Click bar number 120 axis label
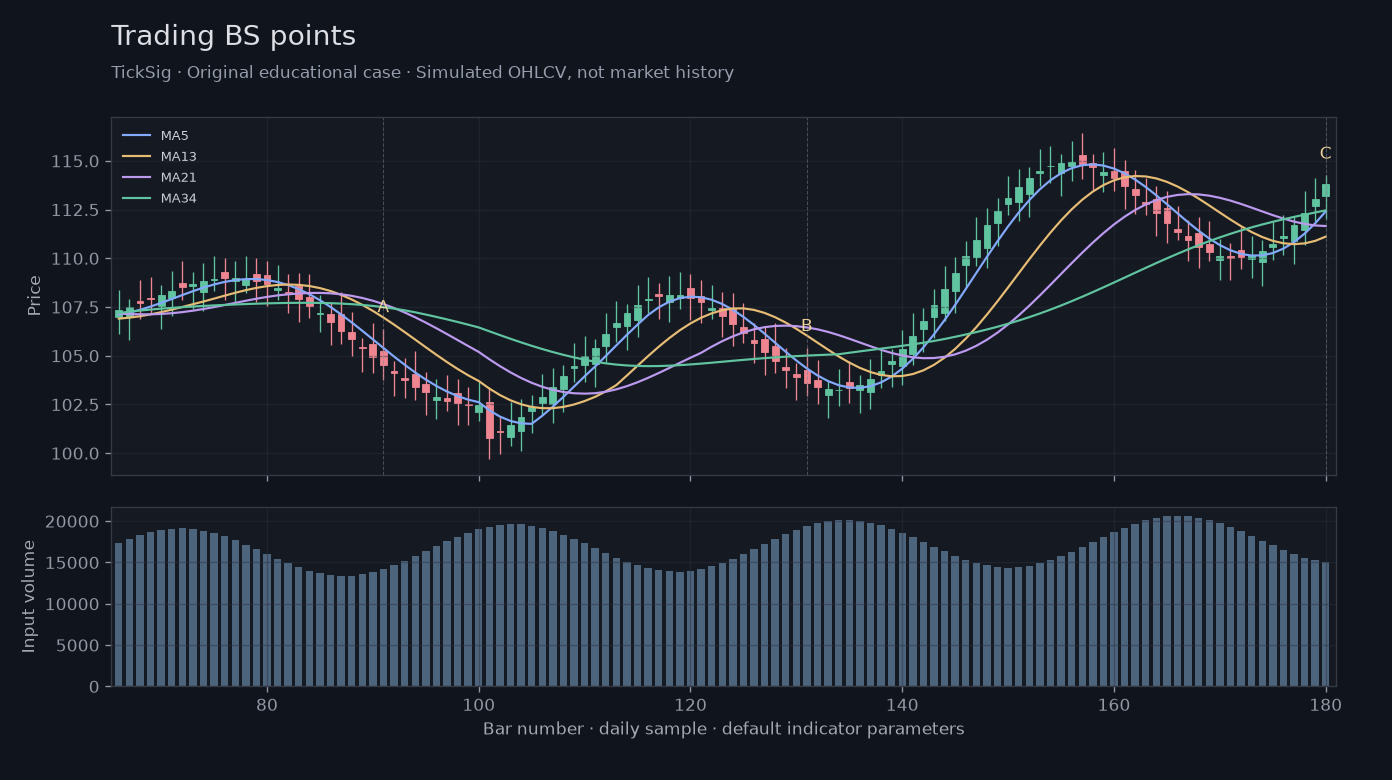The image size is (1392, 780). click(690, 704)
